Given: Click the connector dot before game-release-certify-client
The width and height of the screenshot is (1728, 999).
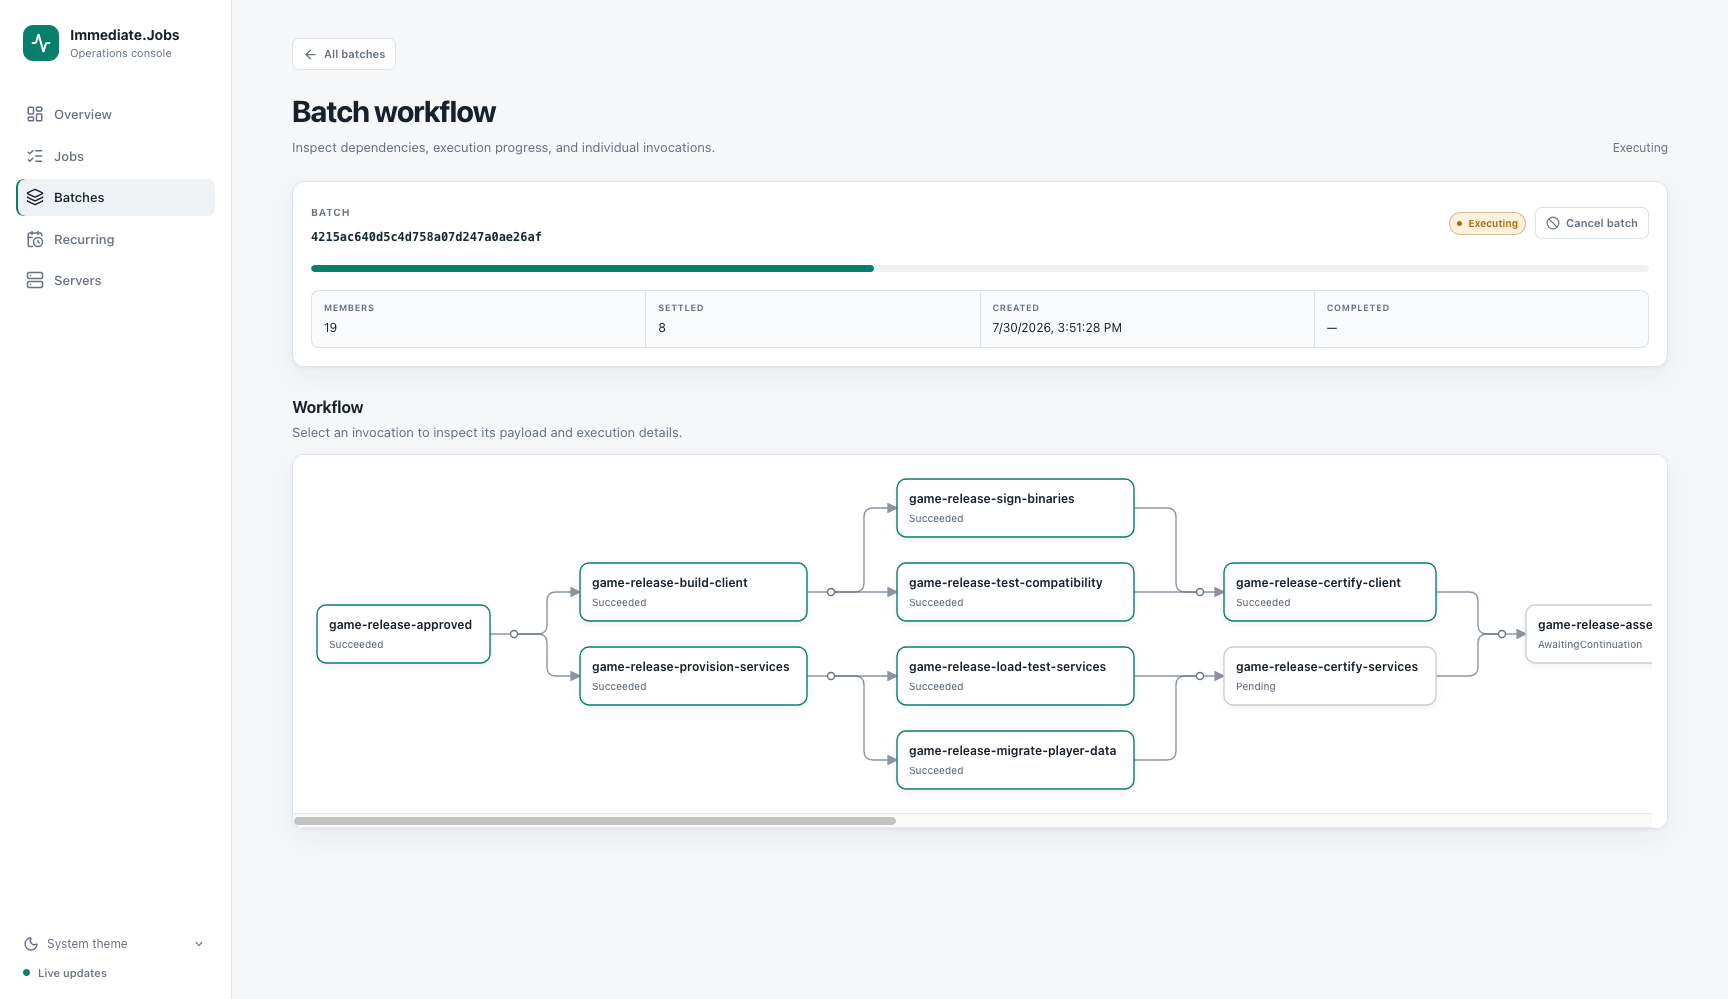Looking at the screenshot, I should pos(1200,592).
